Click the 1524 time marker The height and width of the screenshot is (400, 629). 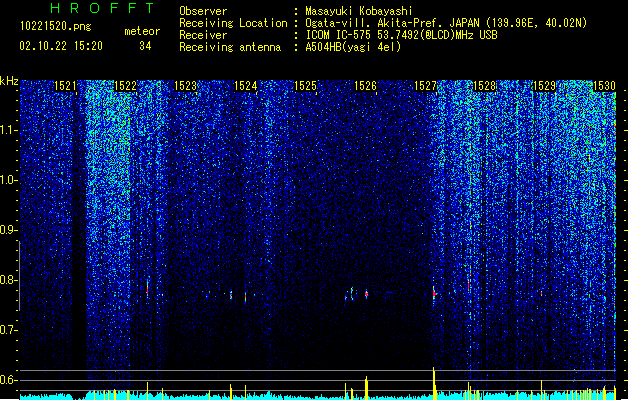[x=245, y=86]
